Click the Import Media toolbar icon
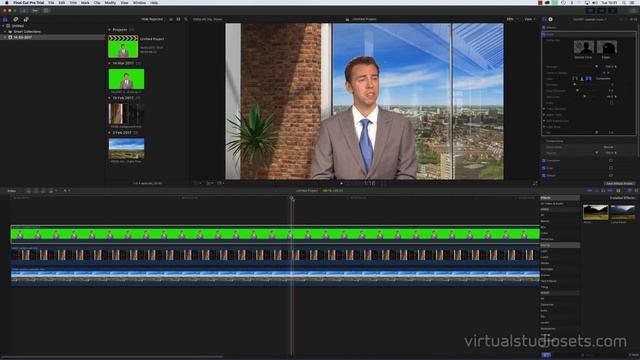Screen dimensions: 640x360 click(24, 10)
